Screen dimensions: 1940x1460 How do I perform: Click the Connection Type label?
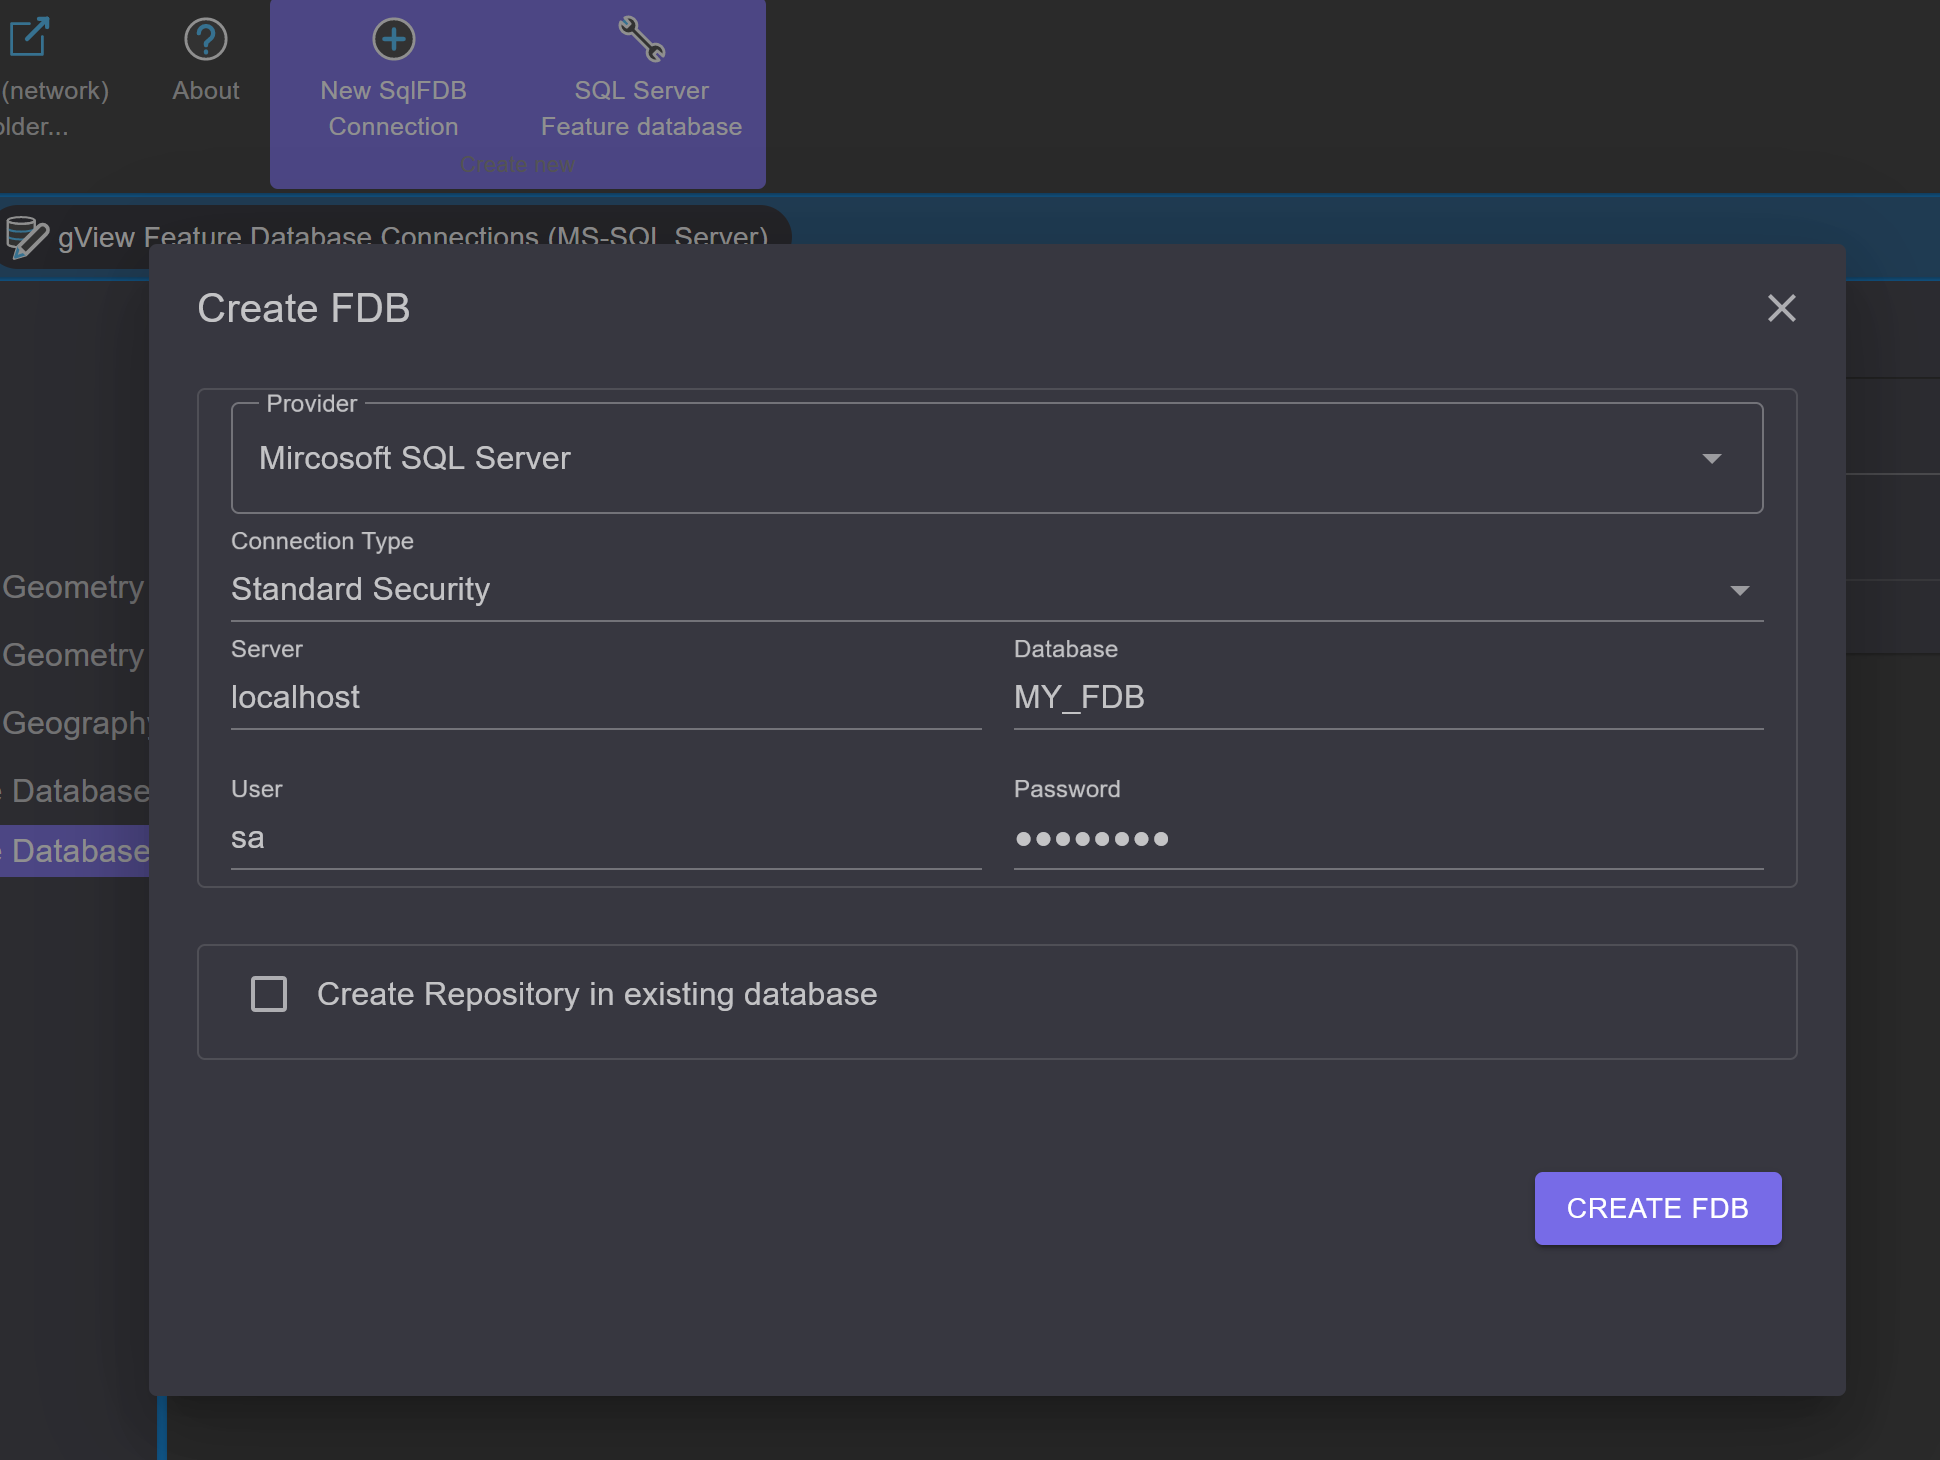point(322,541)
